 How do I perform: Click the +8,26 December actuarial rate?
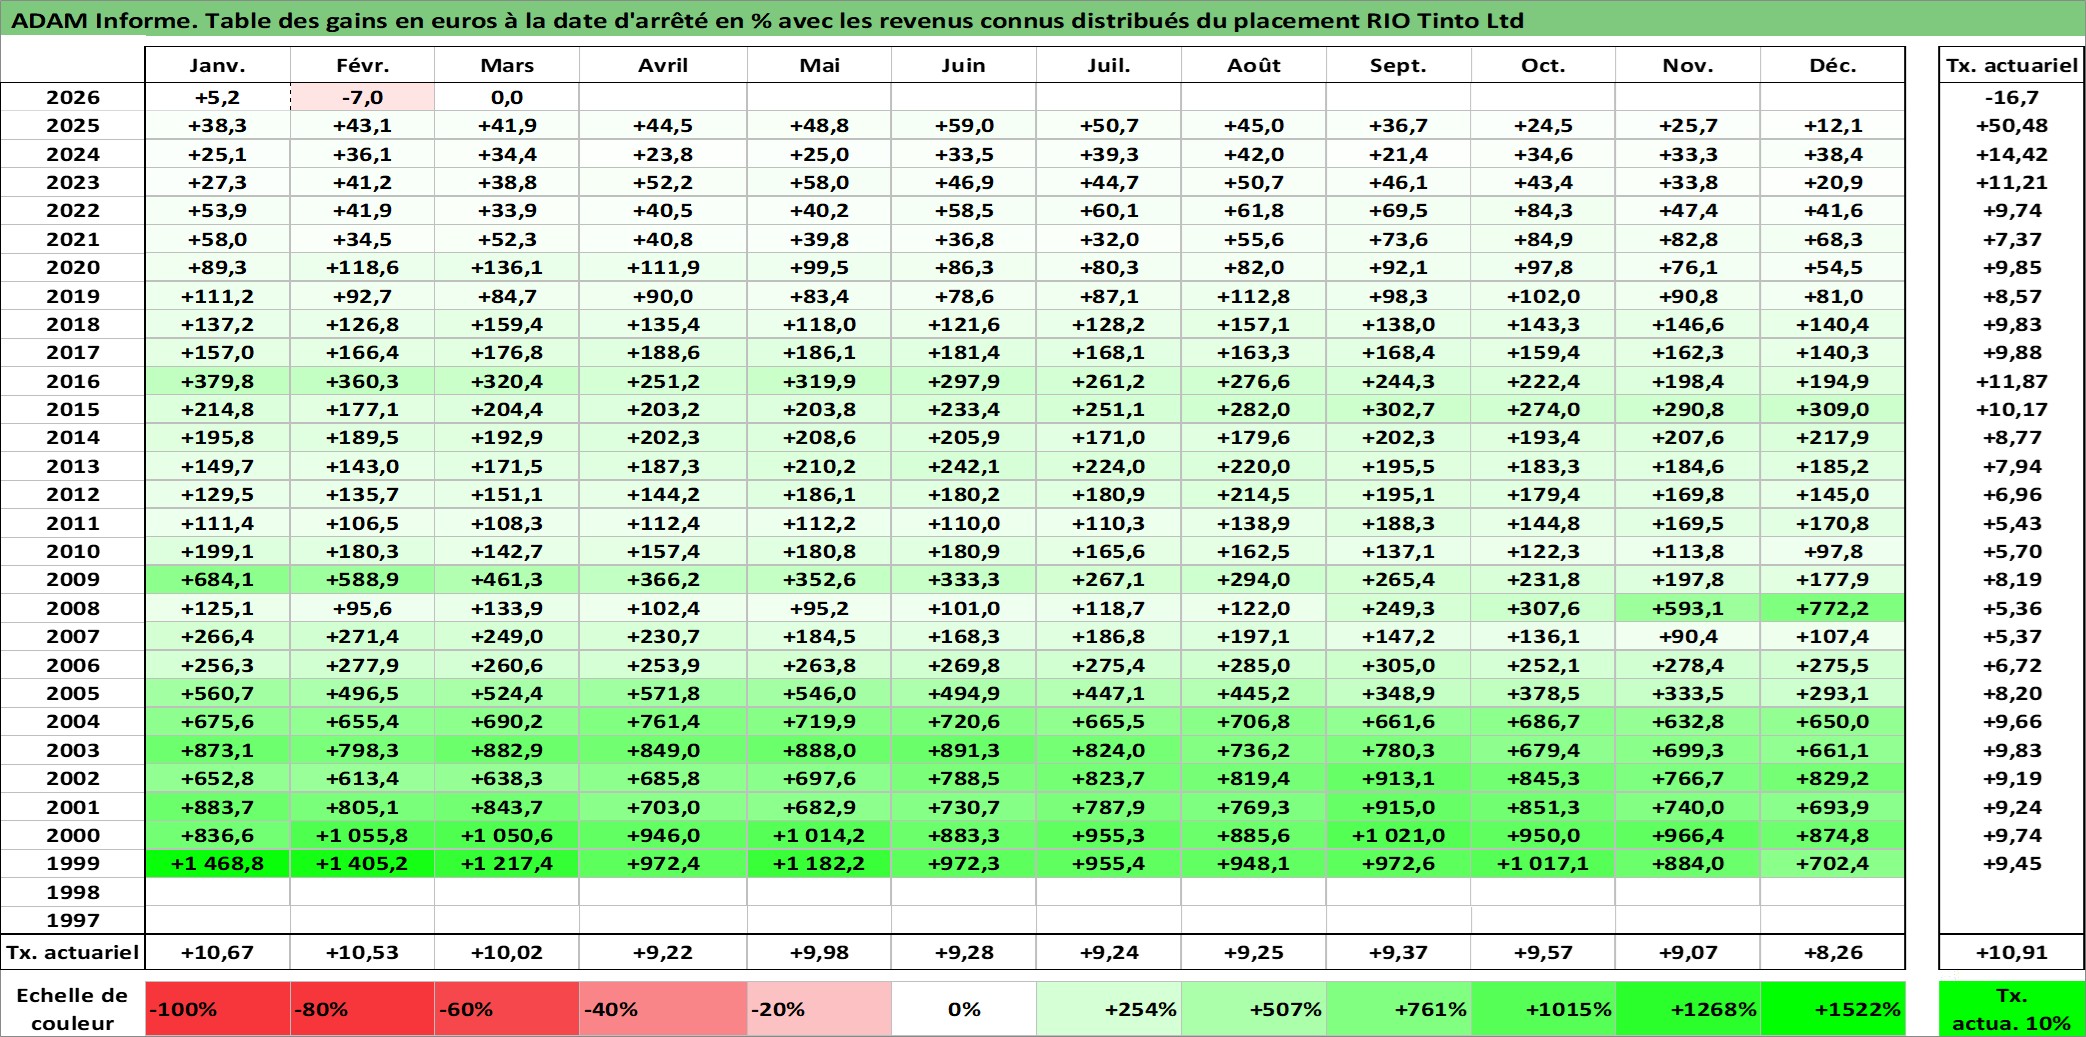1832,952
